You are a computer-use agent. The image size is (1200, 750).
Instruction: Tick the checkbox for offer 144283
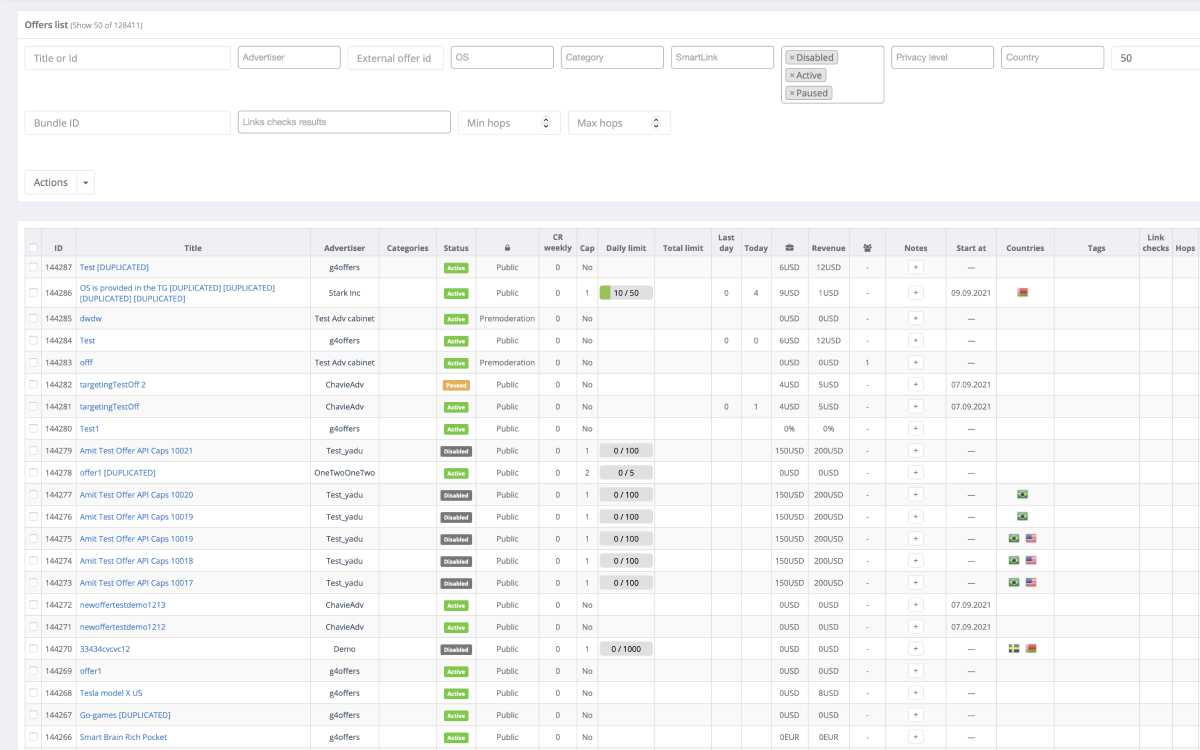(x=33, y=362)
